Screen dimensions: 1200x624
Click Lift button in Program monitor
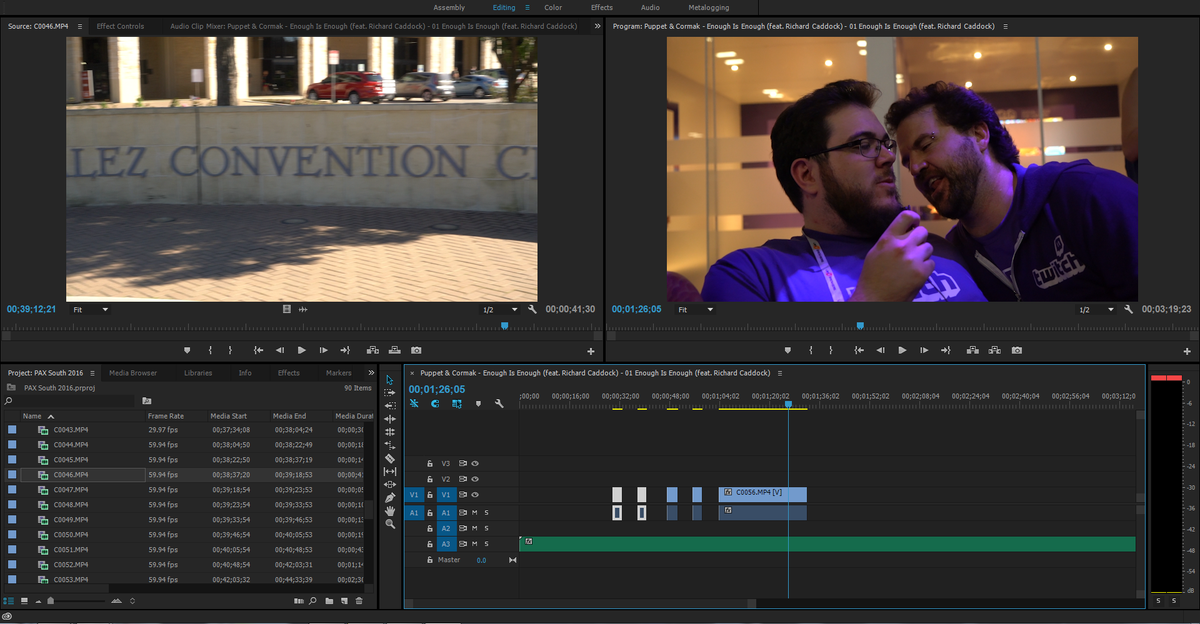click(973, 350)
